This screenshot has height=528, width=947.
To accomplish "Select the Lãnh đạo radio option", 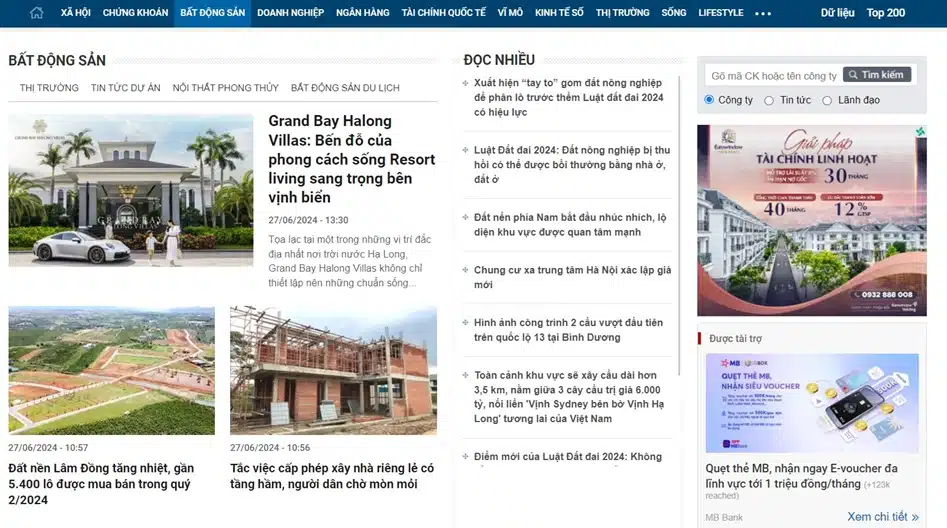I will (x=827, y=100).
